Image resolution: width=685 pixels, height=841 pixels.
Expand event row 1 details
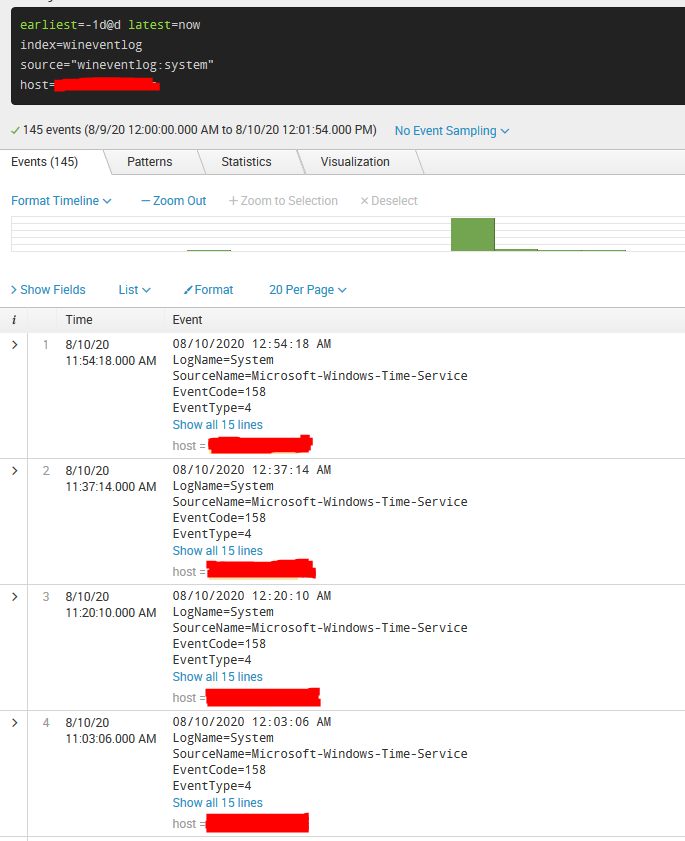pos(14,345)
